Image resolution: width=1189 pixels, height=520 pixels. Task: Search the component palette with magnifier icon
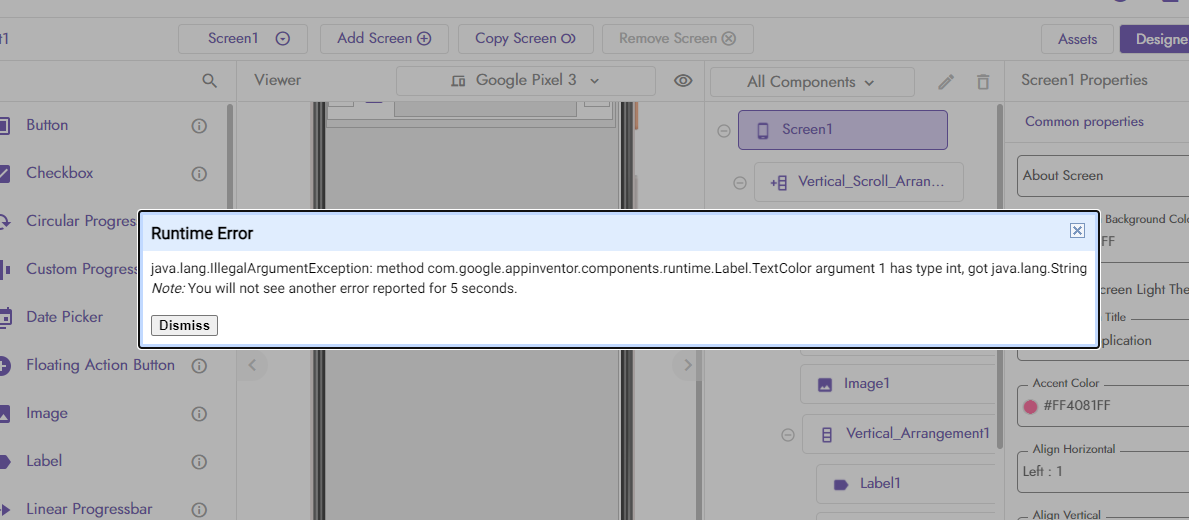210,81
